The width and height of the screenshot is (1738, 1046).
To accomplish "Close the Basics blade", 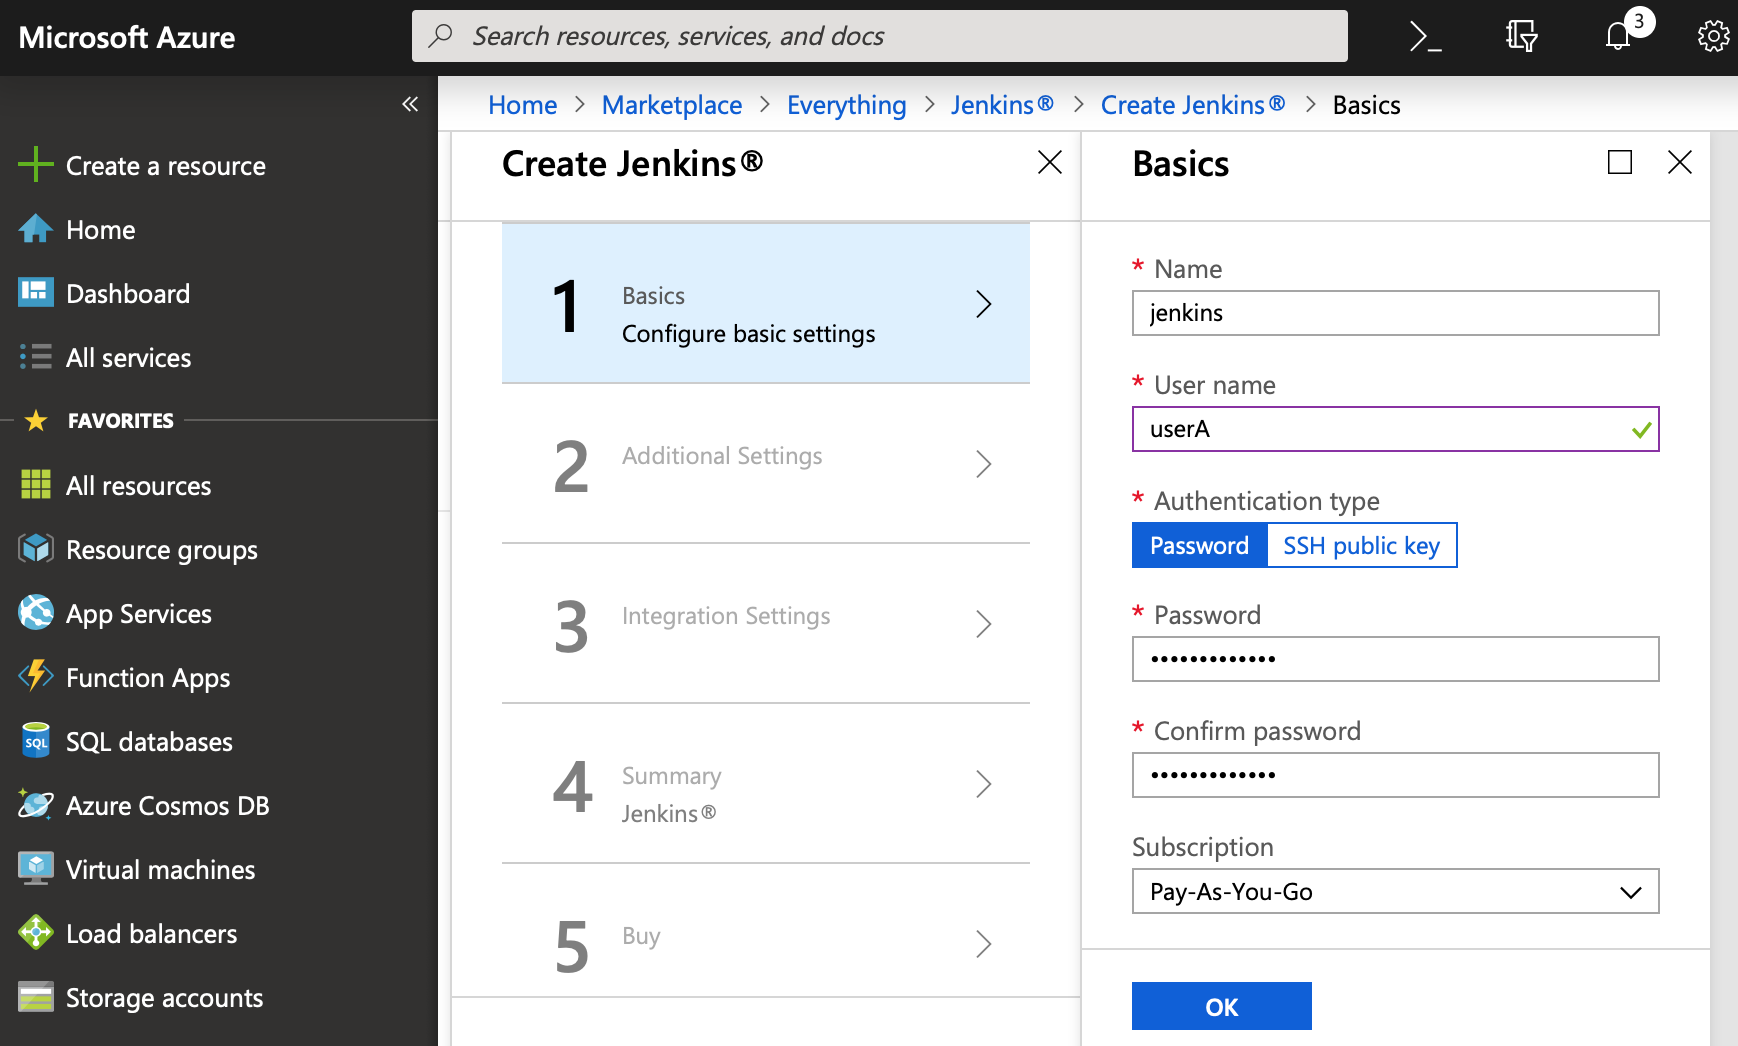I will click(x=1680, y=162).
